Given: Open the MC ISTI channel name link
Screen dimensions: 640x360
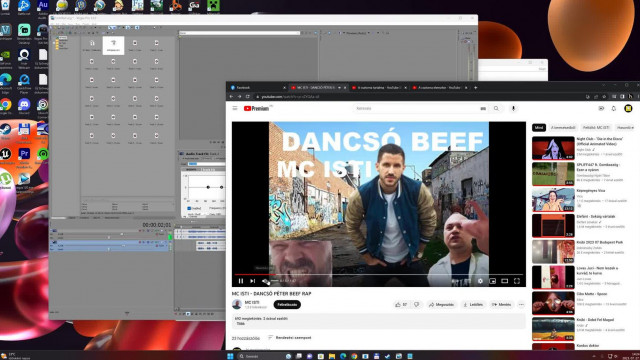Looking at the screenshot, I should coord(252,302).
